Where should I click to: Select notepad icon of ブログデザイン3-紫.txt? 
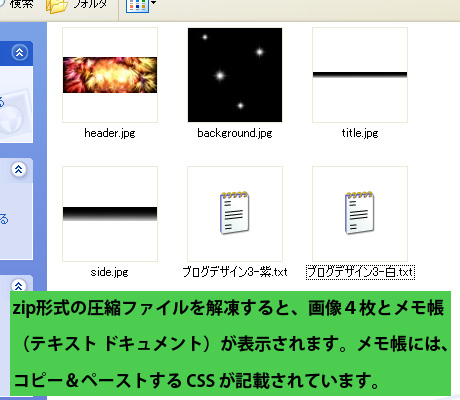235,213
